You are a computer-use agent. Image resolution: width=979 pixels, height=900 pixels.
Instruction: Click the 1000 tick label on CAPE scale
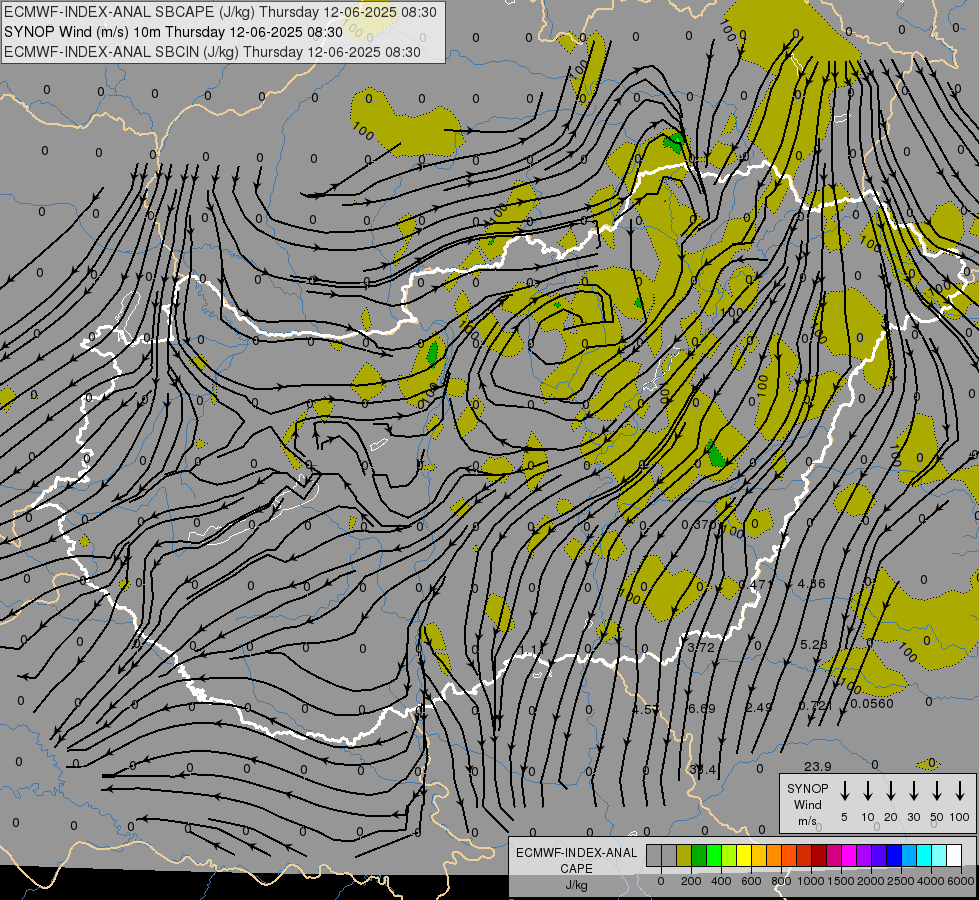[x=811, y=881]
